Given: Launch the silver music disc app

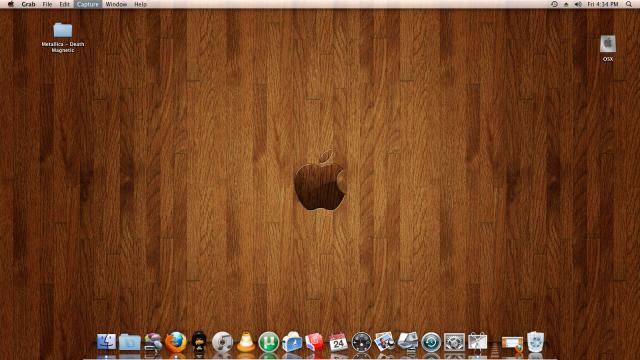Looking at the screenshot, I should coord(222,342).
